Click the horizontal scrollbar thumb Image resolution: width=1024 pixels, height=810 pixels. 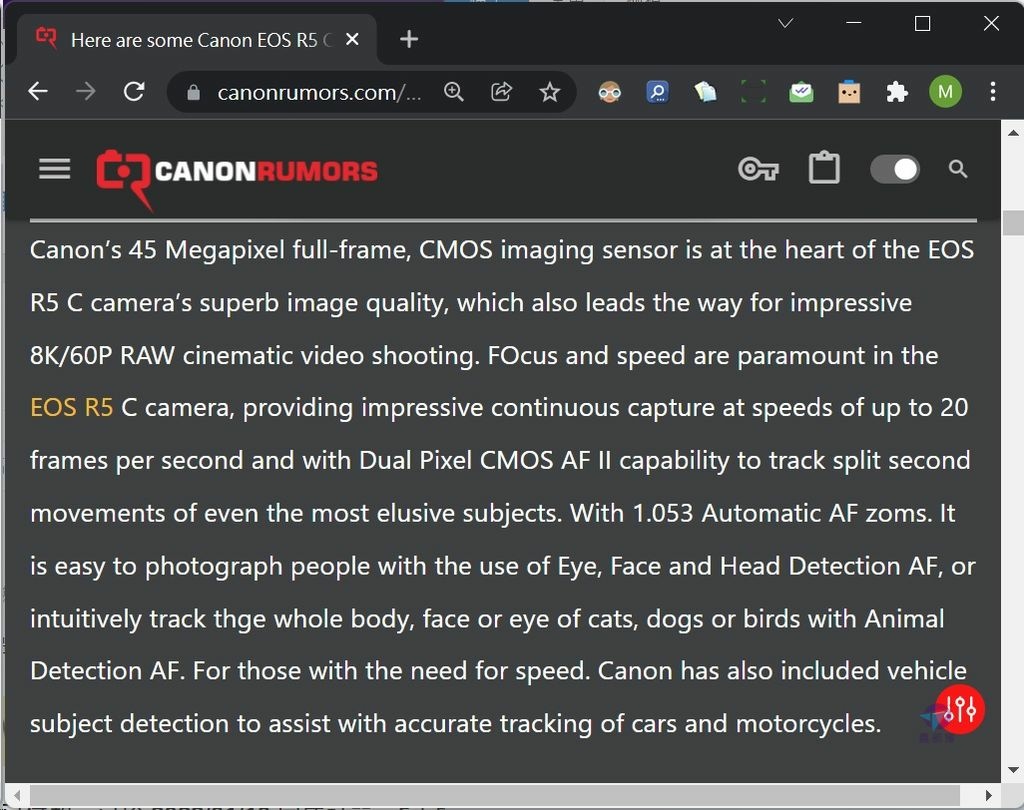[x=494, y=795]
